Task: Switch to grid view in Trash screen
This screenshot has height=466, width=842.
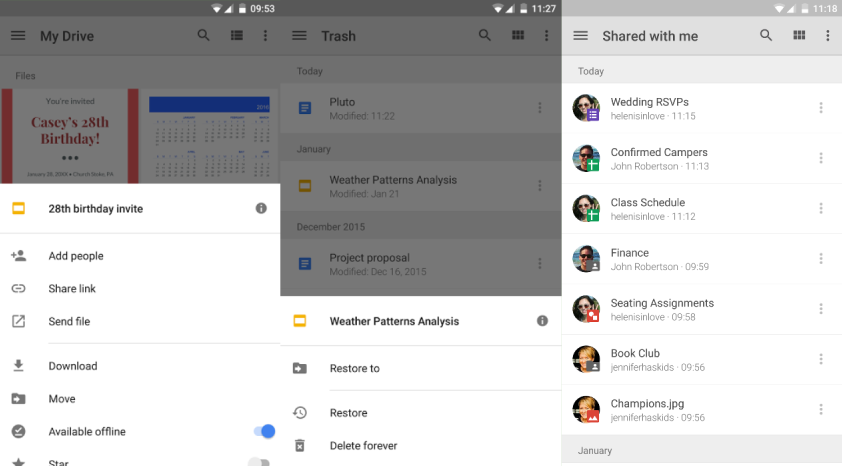Action: [517, 36]
